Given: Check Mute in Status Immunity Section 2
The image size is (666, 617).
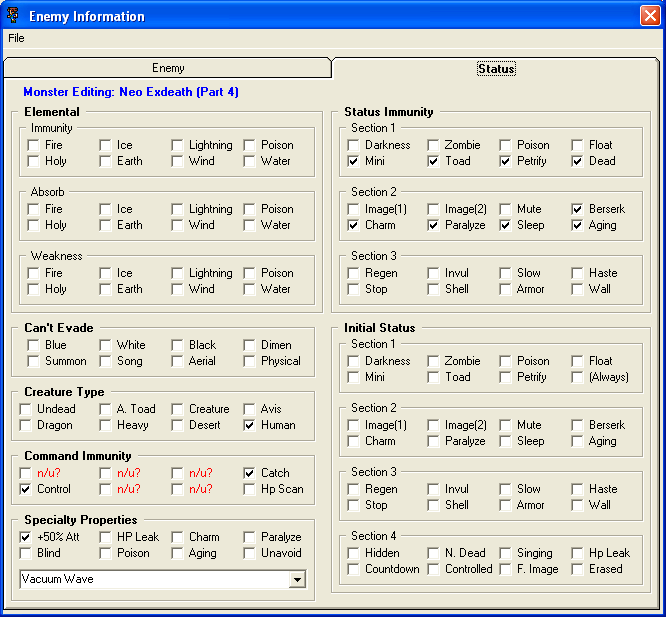Looking at the screenshot, I should tap(505, 209).
